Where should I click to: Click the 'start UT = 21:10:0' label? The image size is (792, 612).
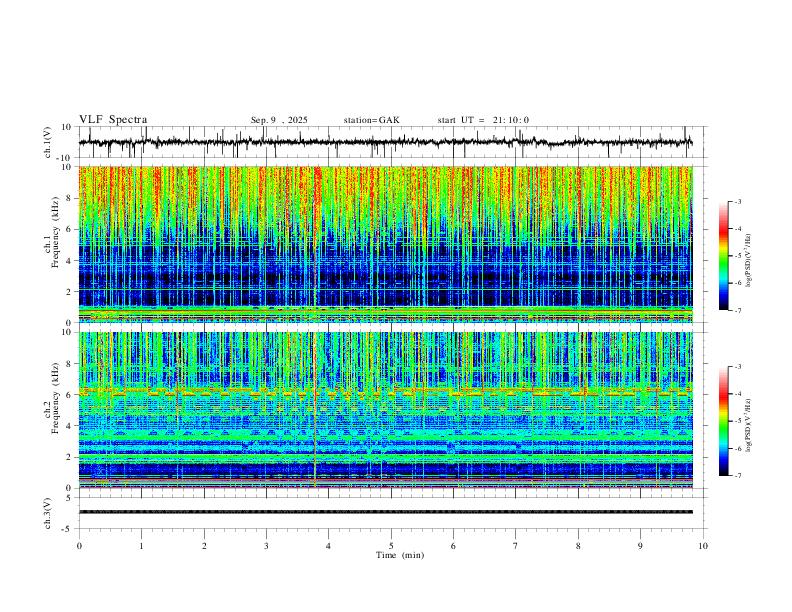click(x=483, y=120)
